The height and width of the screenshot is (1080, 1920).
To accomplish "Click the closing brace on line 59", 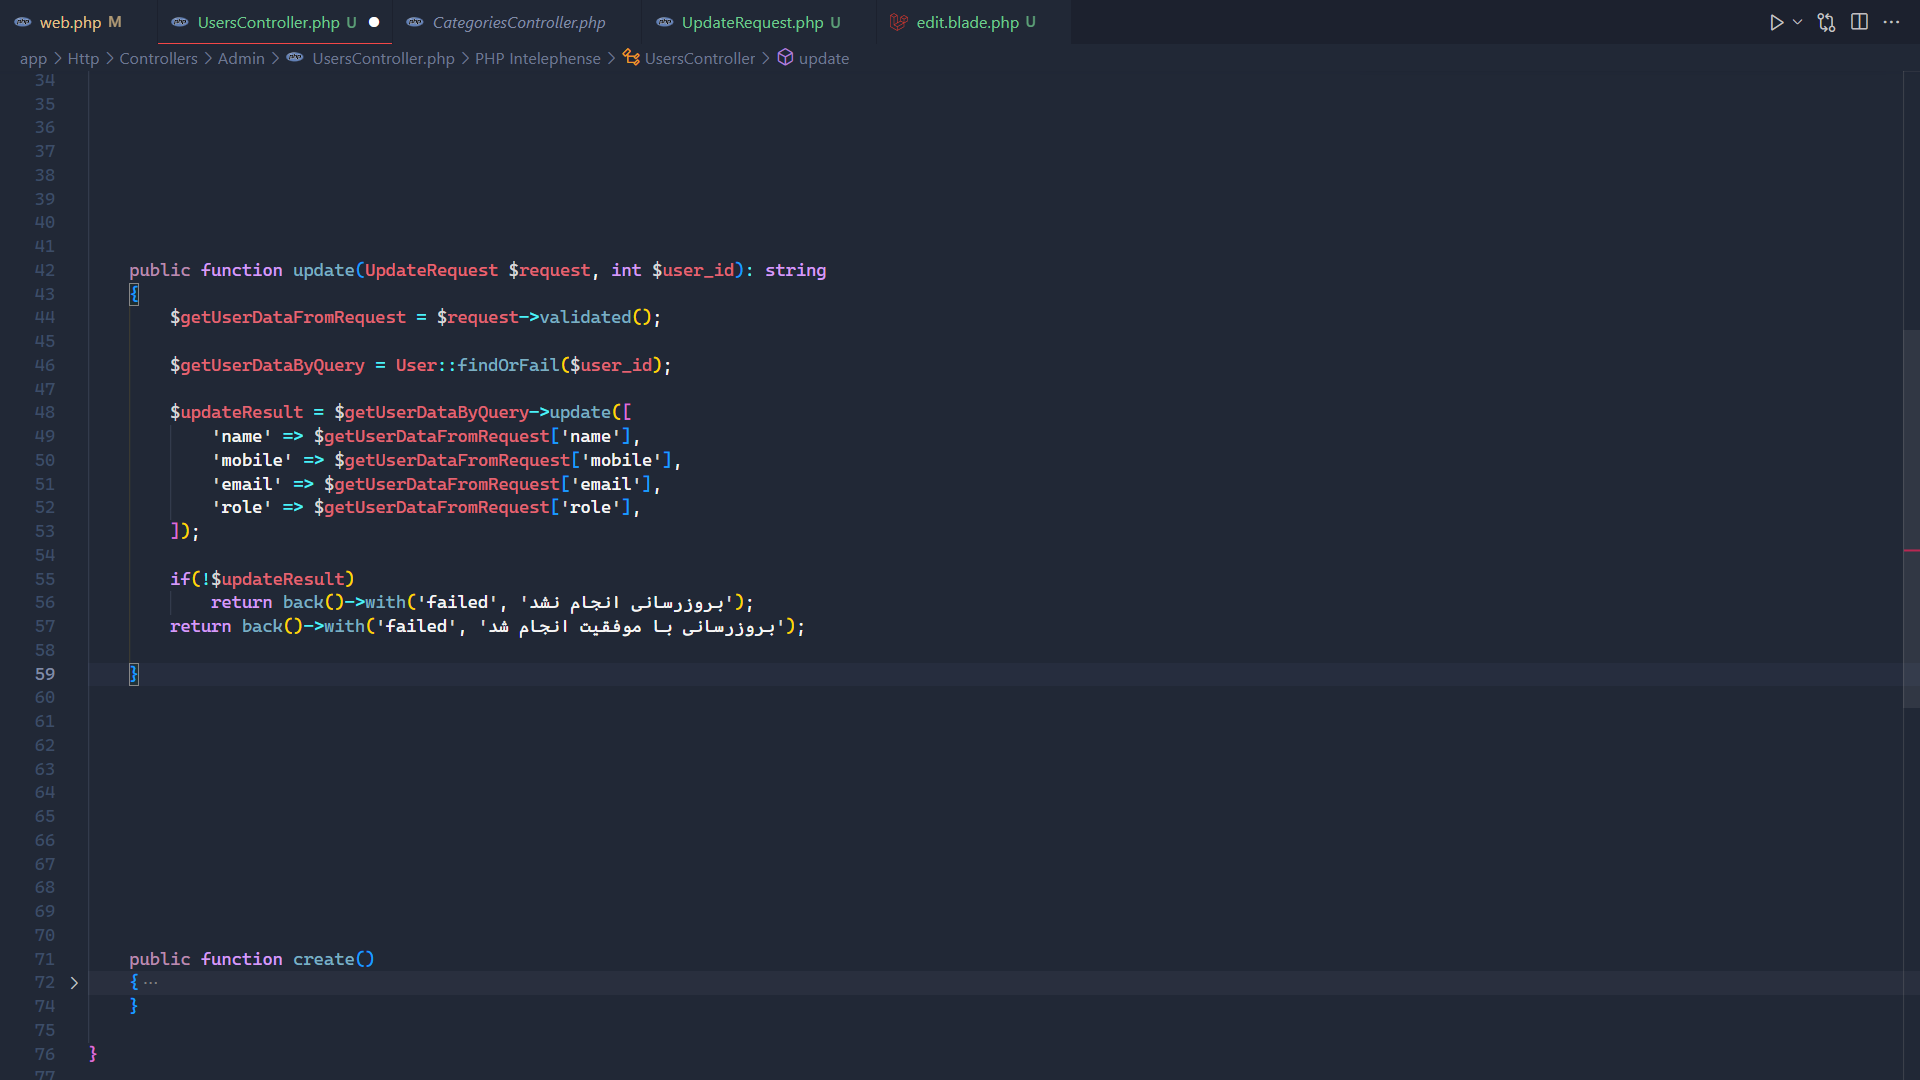I will [x=134, y=674].
